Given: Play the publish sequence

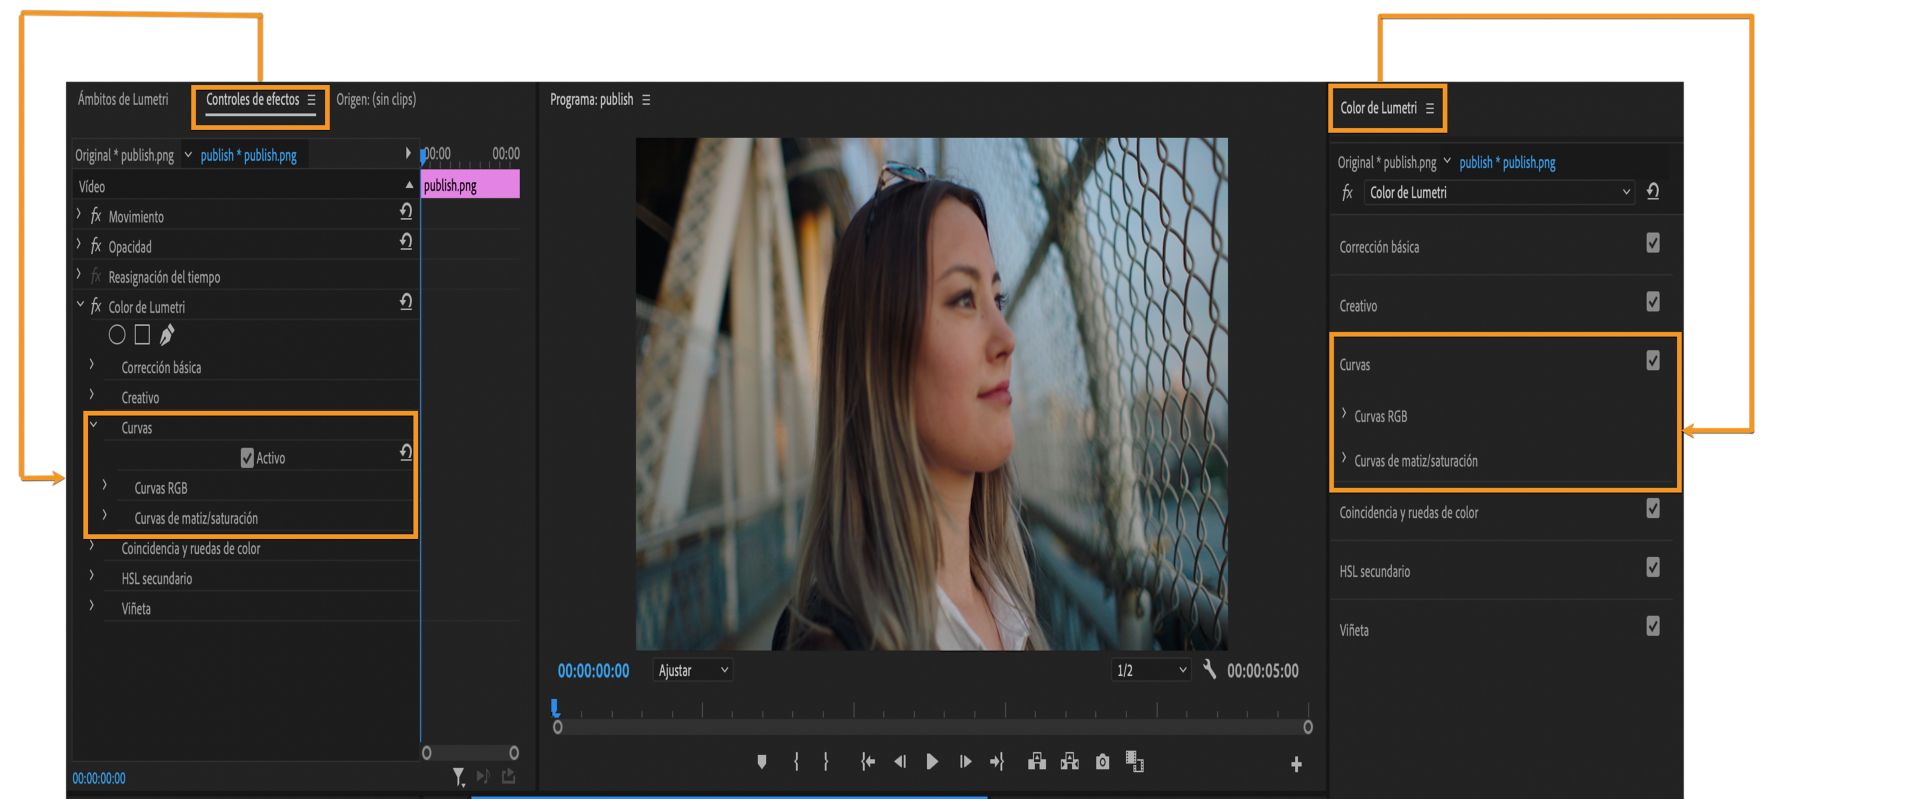Looking at the screenshot, I should 932,762.
